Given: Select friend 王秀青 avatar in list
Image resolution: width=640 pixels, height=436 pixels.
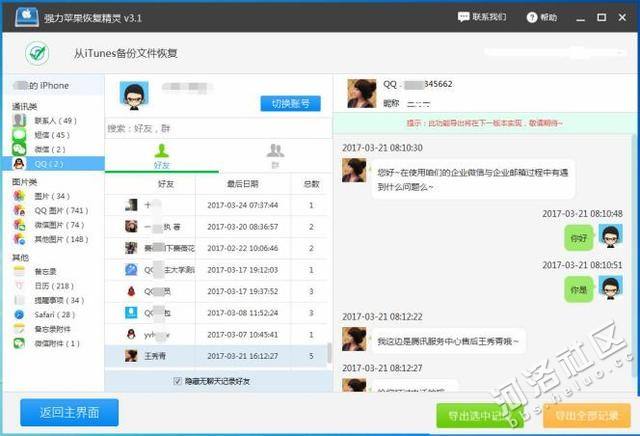Looking at the screenshot, I should (x=131, y=356).
